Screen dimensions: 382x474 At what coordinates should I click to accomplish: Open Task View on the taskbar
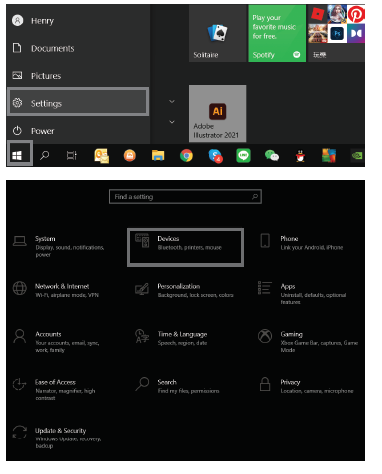[72, 155]
